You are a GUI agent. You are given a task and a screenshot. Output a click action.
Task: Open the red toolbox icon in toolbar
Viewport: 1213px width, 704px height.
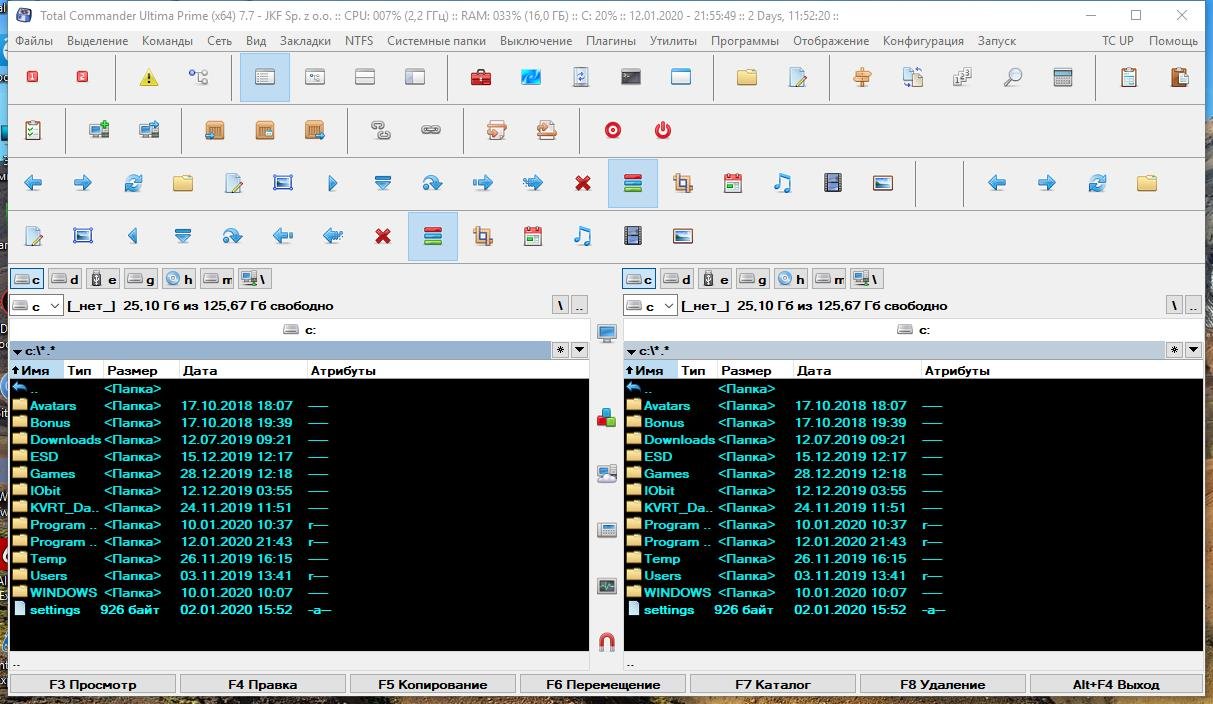coord(481,78)
